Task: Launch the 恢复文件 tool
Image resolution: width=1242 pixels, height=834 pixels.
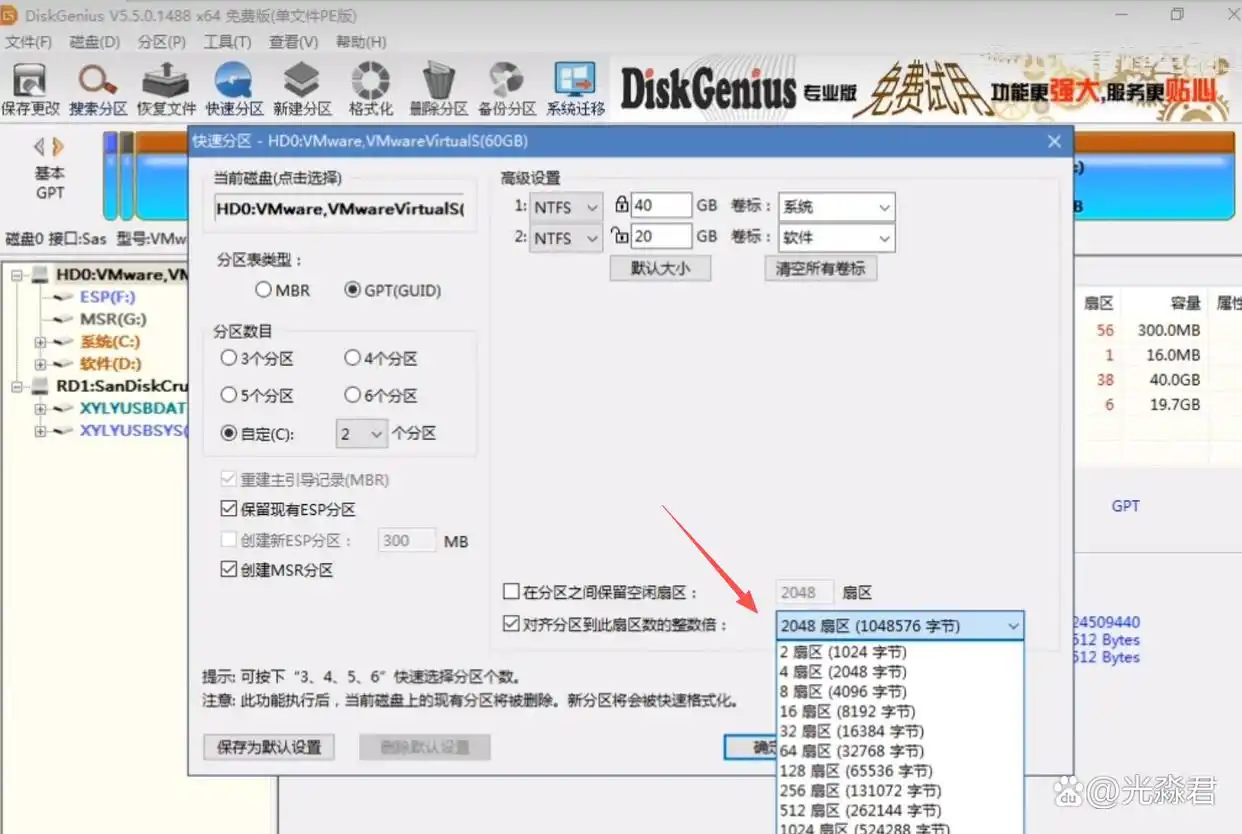Action: tap(166, 88)
